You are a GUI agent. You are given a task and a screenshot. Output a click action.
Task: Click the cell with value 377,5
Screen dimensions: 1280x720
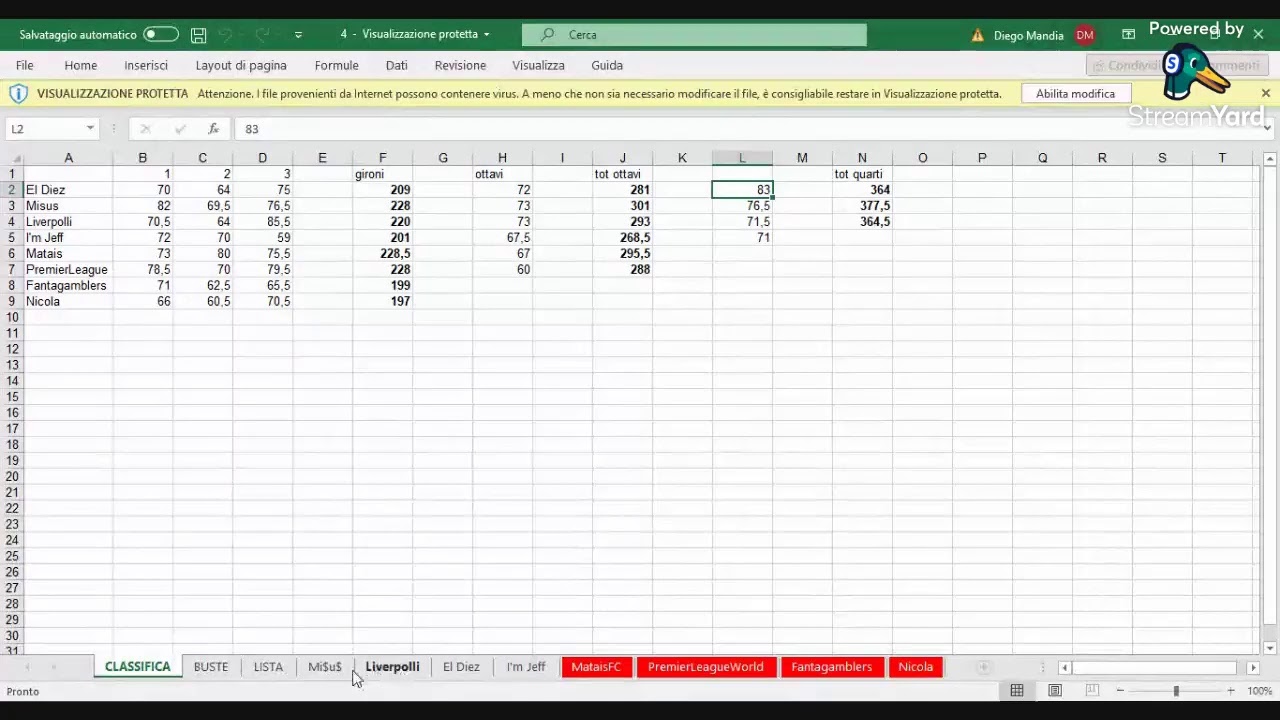(862, 206)
